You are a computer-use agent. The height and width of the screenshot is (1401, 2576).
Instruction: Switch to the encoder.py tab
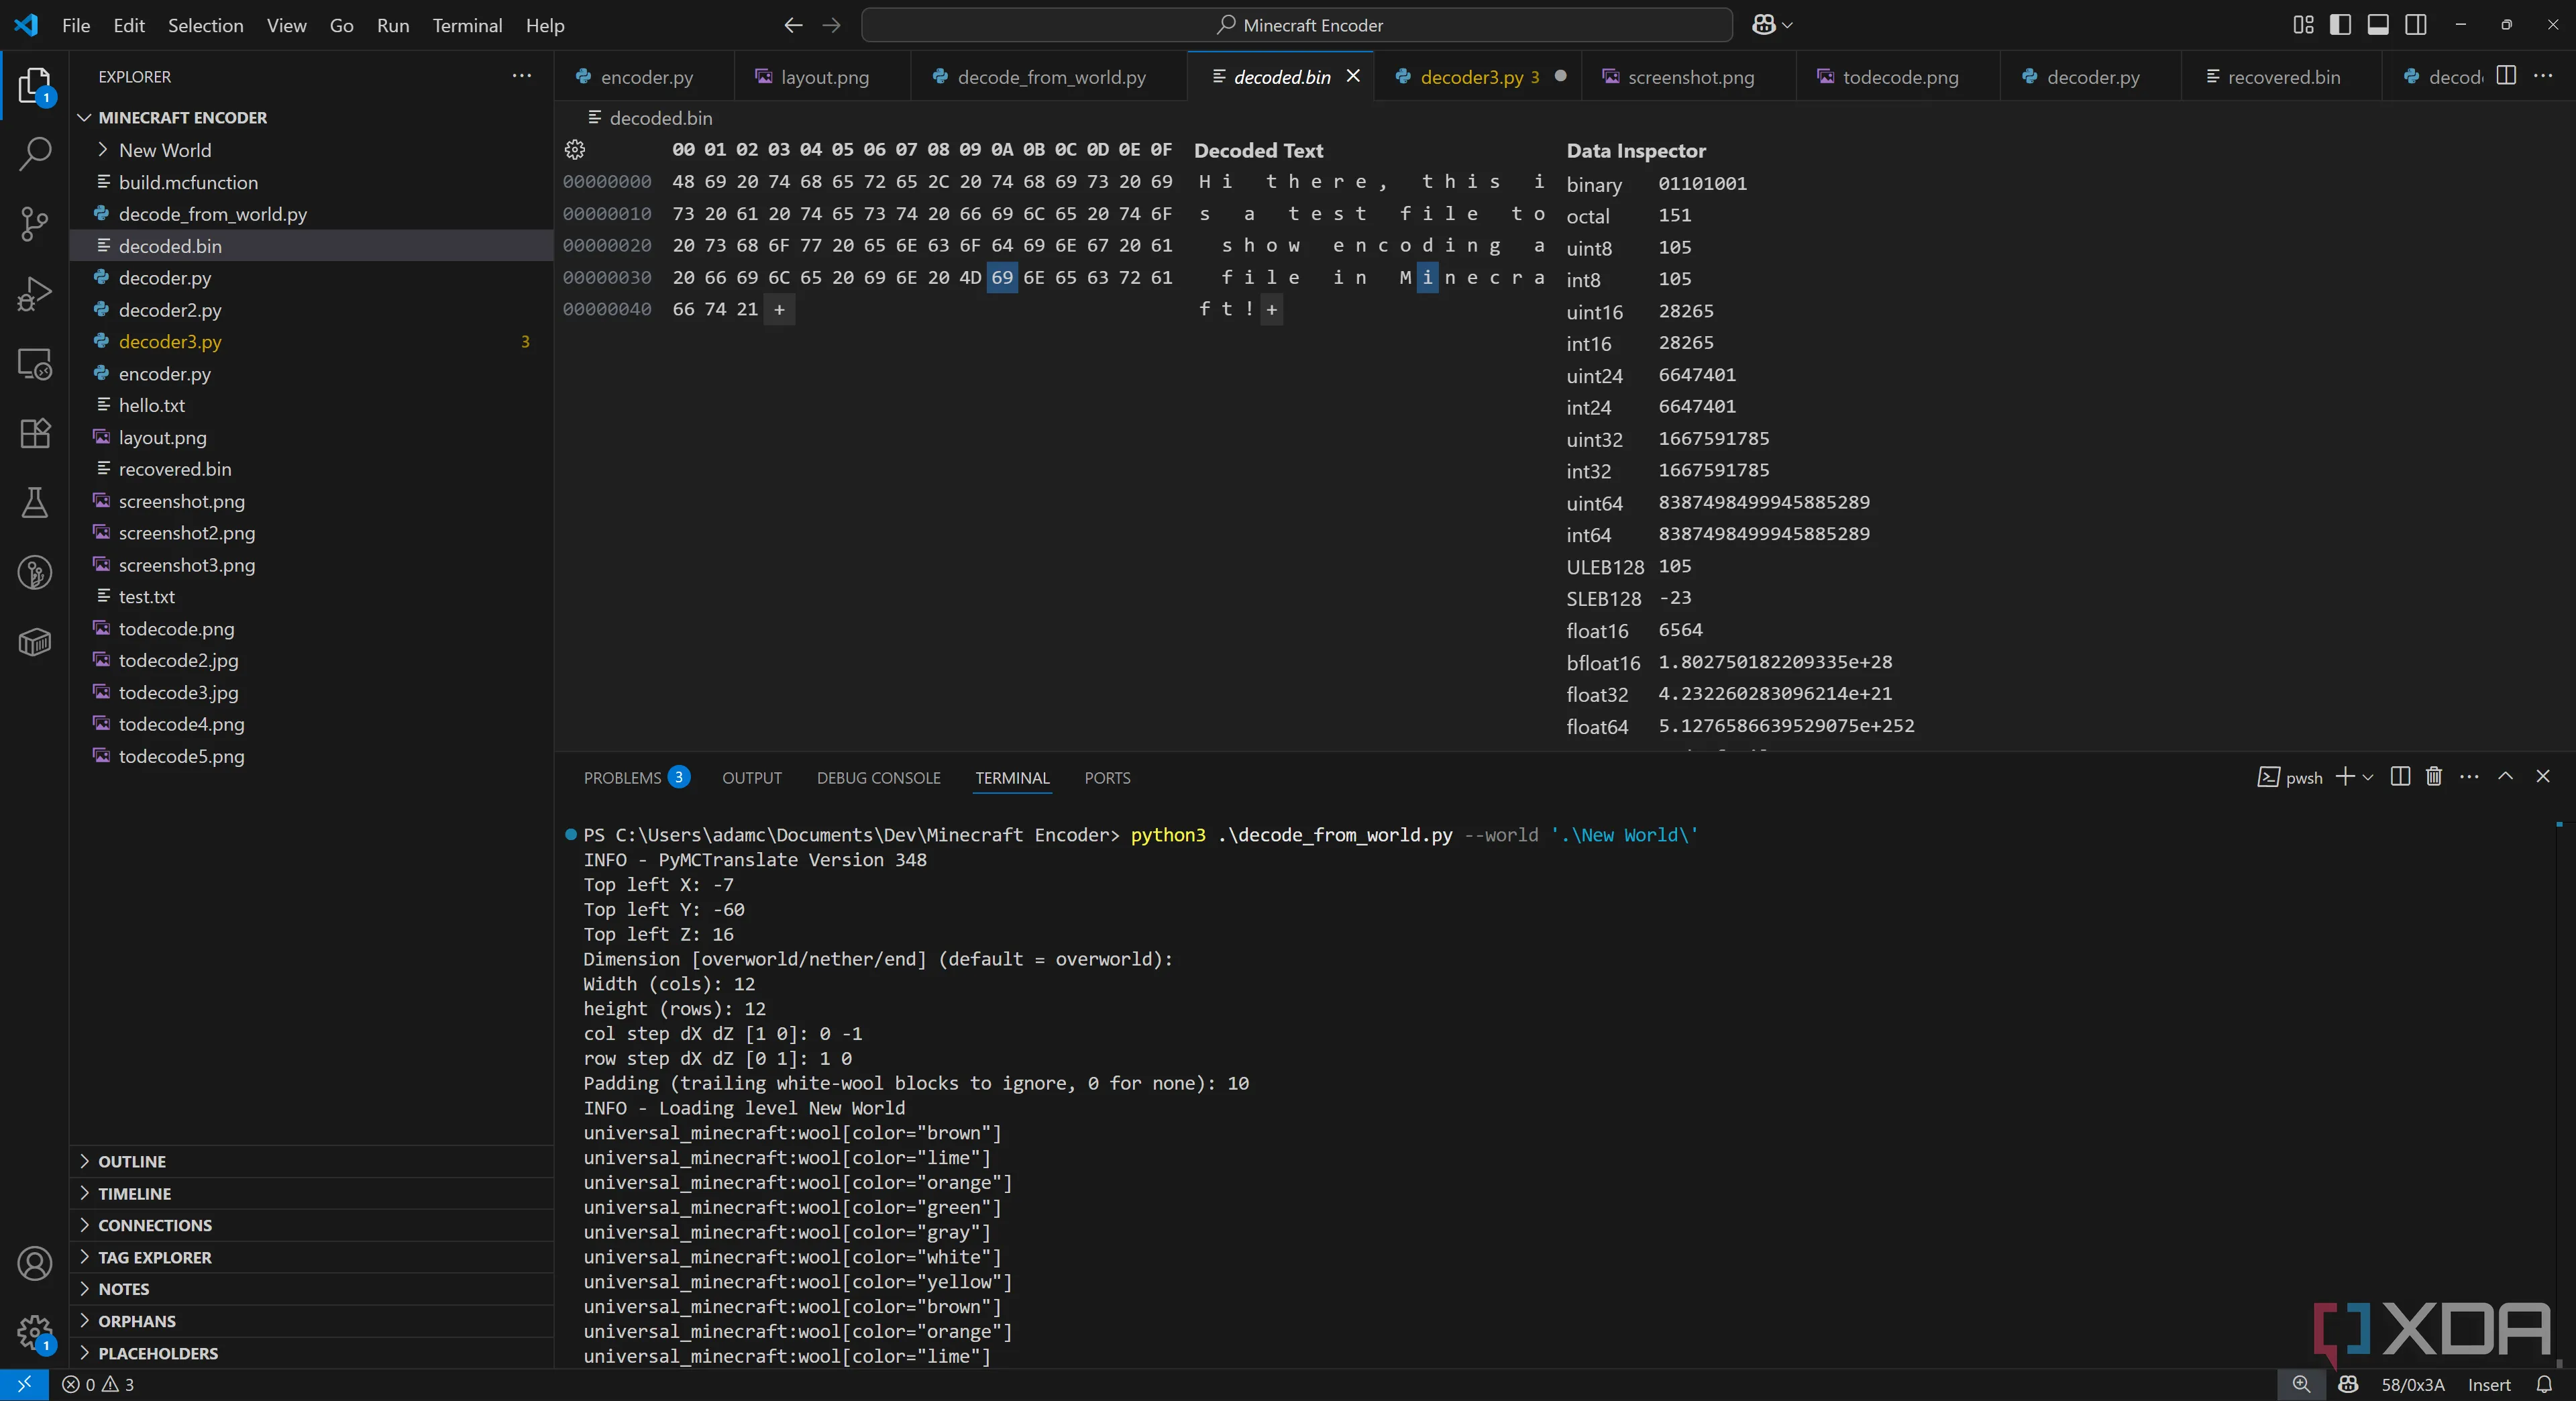click(644, 76)
